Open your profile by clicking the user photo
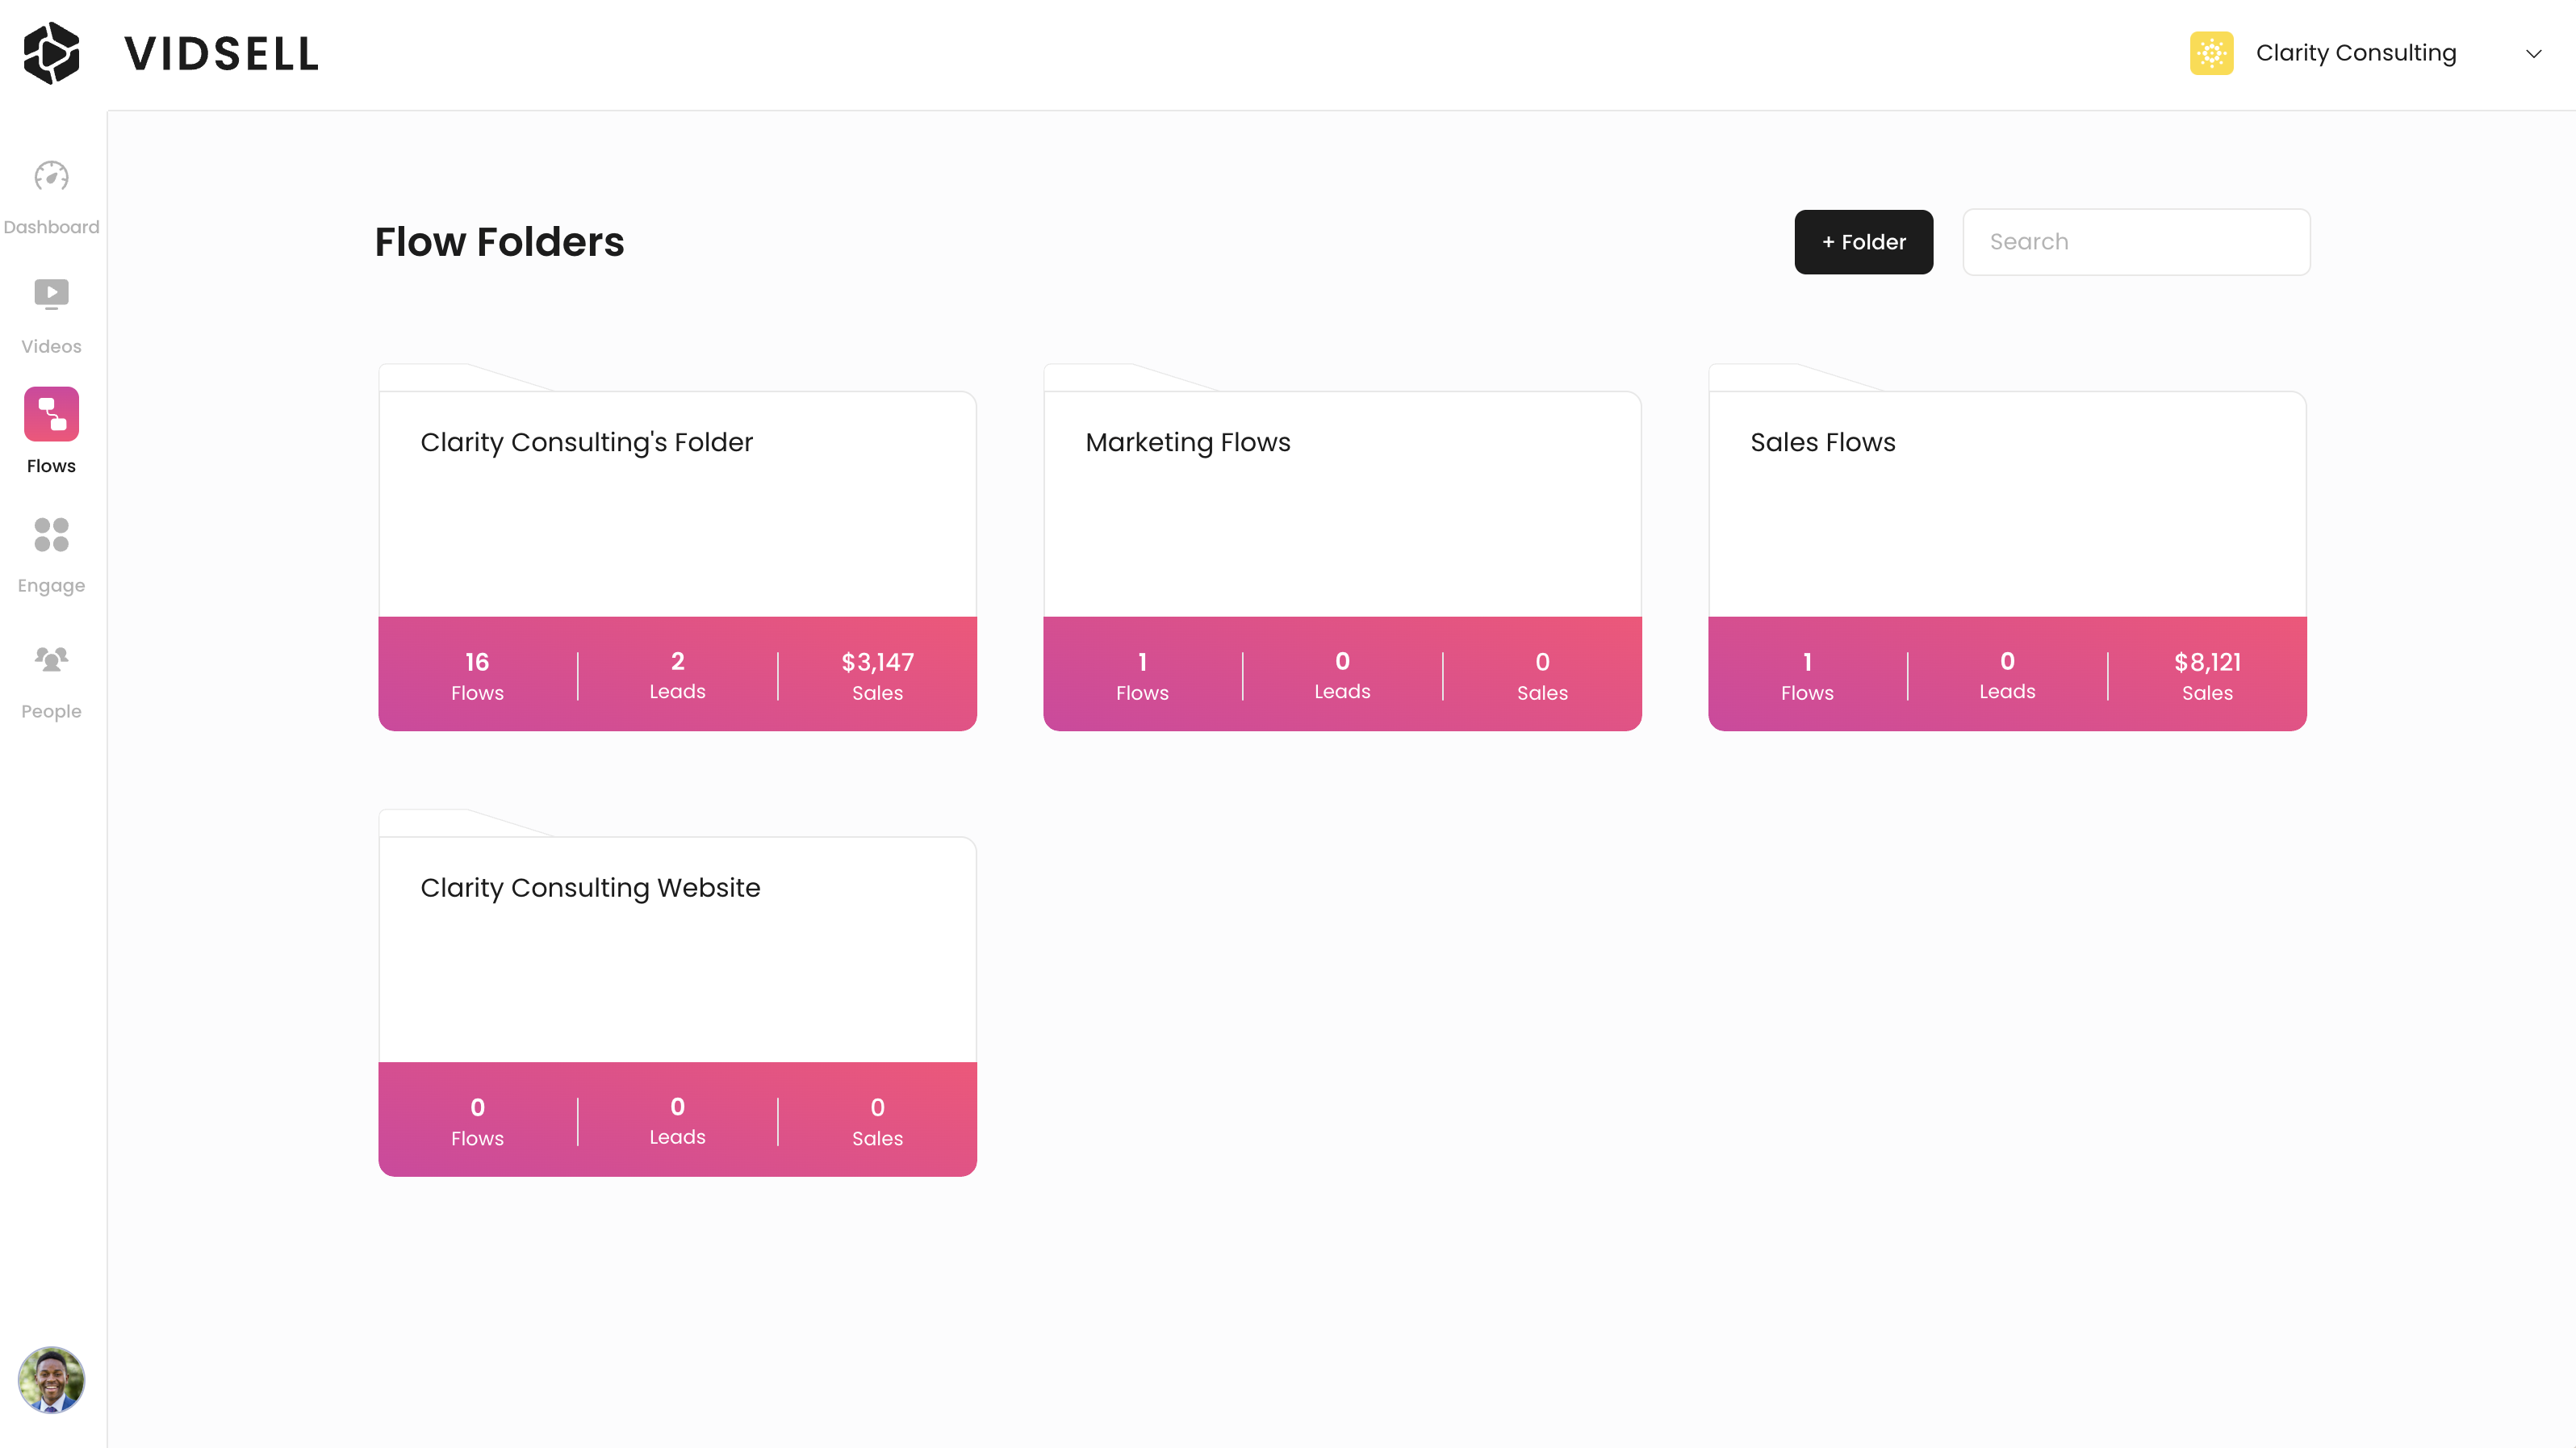The height and width of the screenshot is (1448, 2576). click(50, 1380)
